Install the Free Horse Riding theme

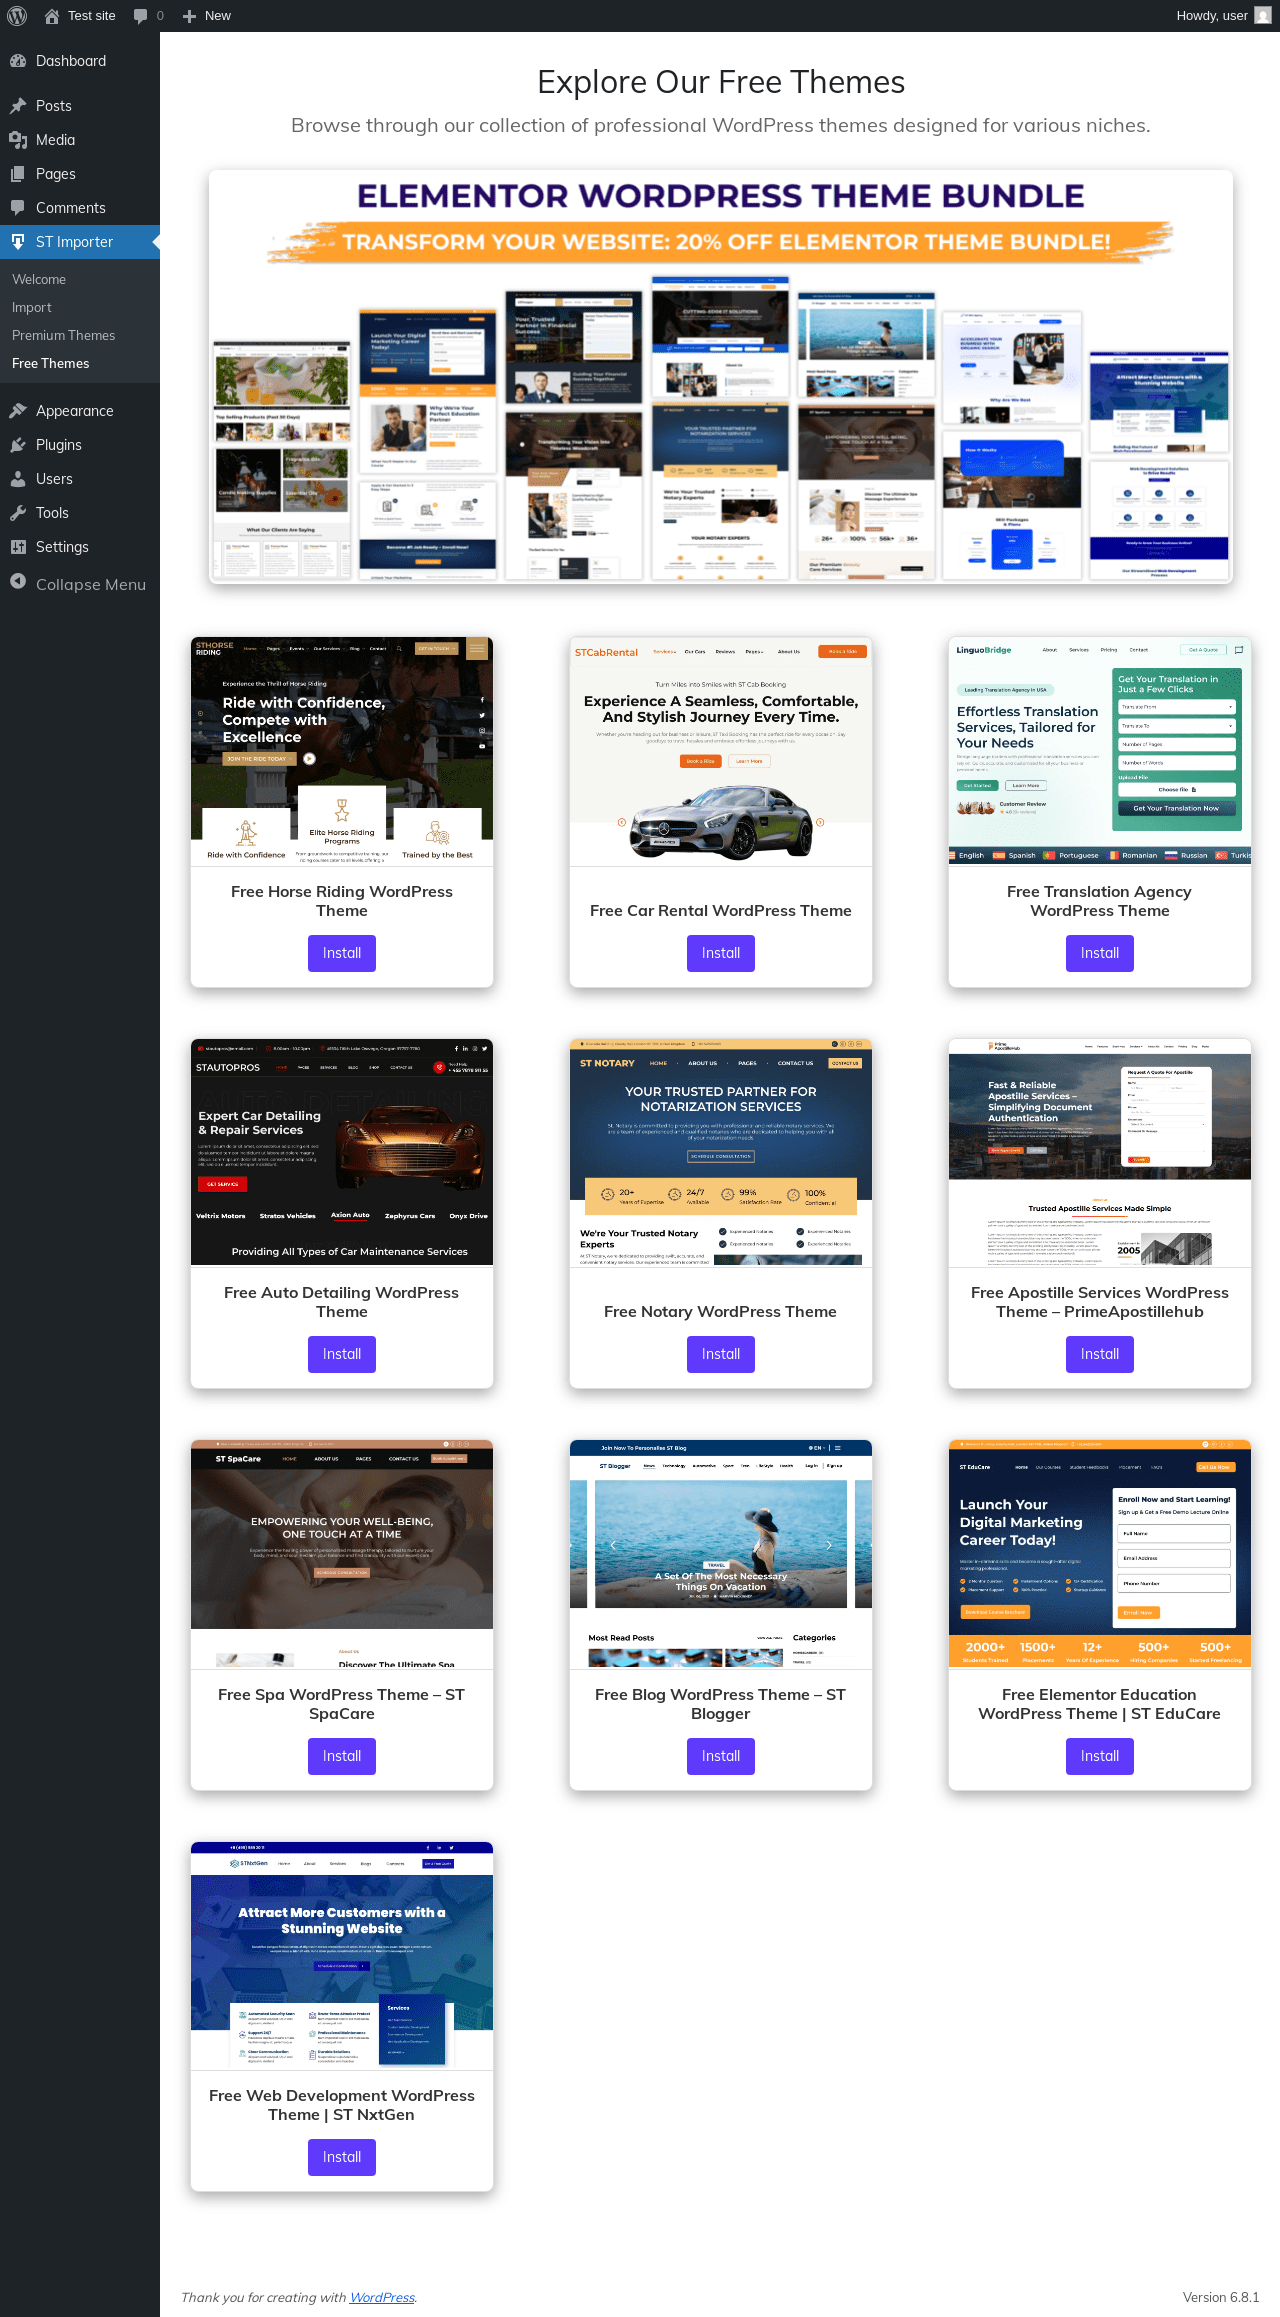click(342, 953)
